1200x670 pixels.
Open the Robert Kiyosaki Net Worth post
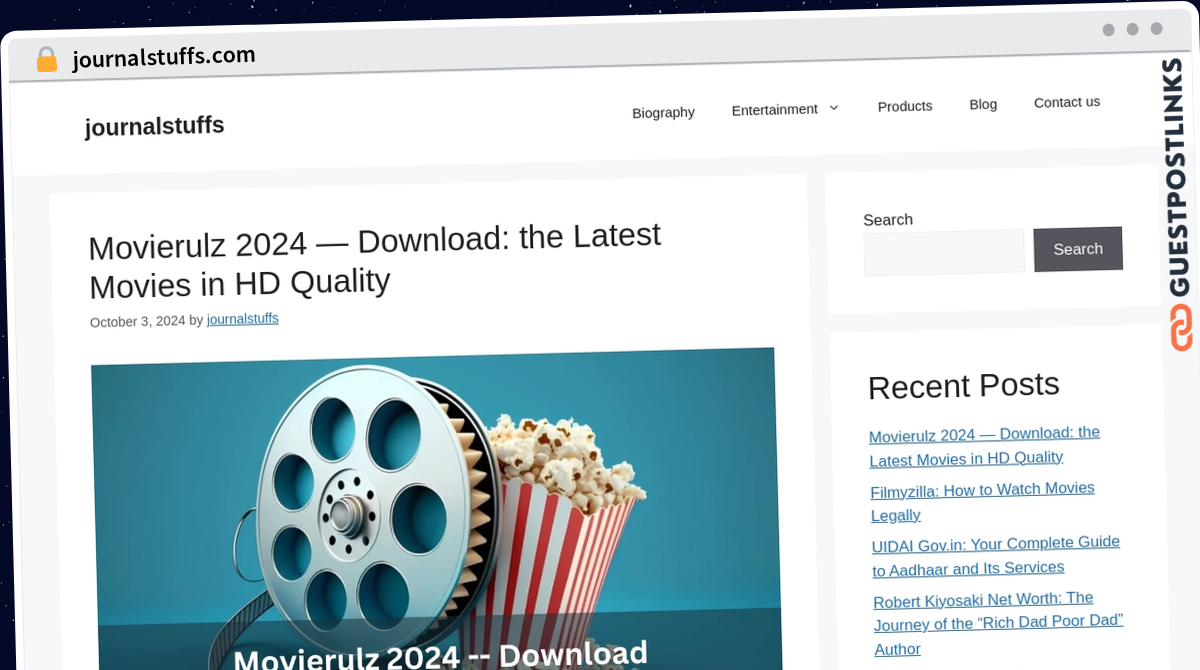pyautogui.click(x=999, y=624)
